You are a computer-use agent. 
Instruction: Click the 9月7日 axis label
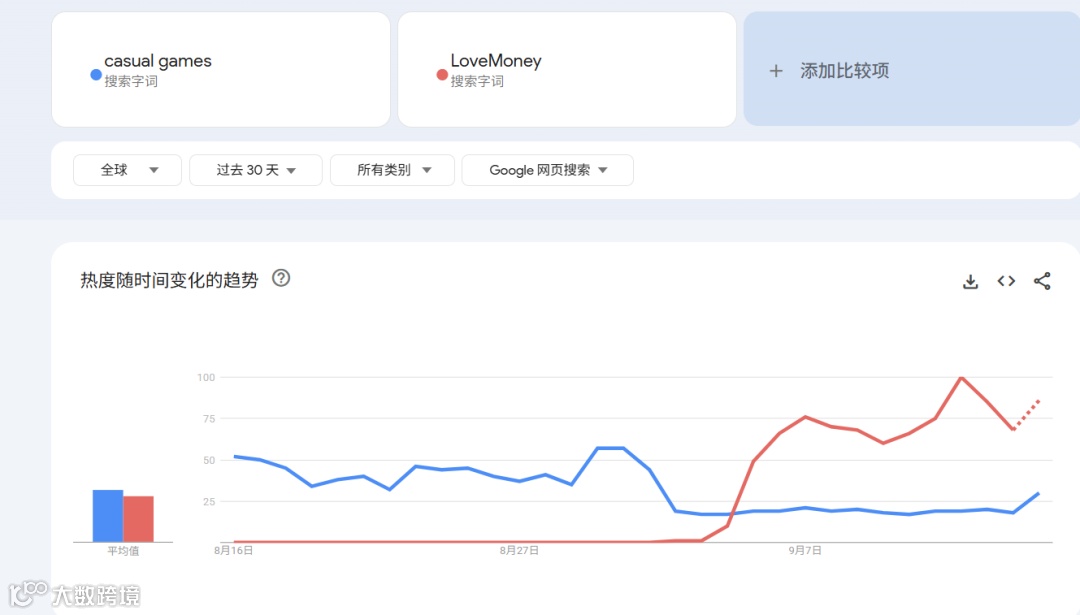click(805, 550)
